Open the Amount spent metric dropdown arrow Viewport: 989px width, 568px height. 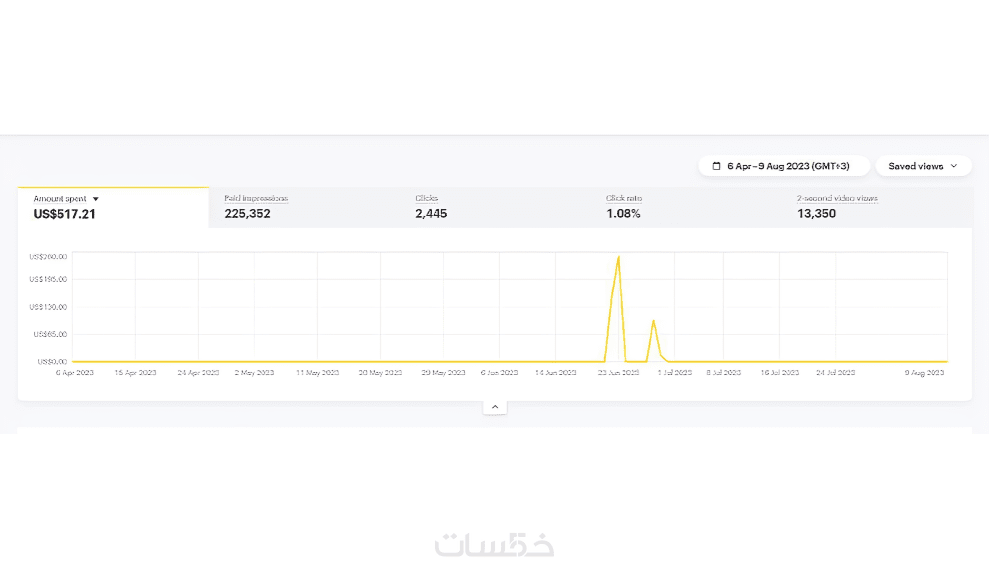click(x=96, y=199)
